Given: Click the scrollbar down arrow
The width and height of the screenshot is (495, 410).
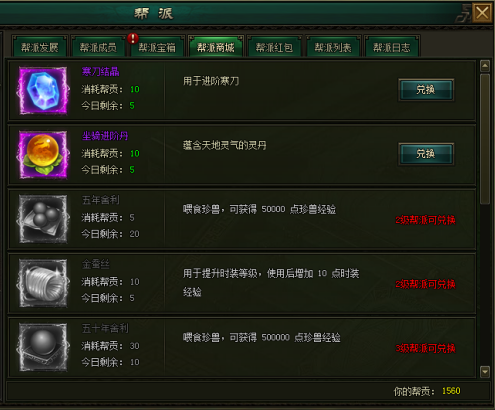Looking at the screenshot, I should click(485, 371).
